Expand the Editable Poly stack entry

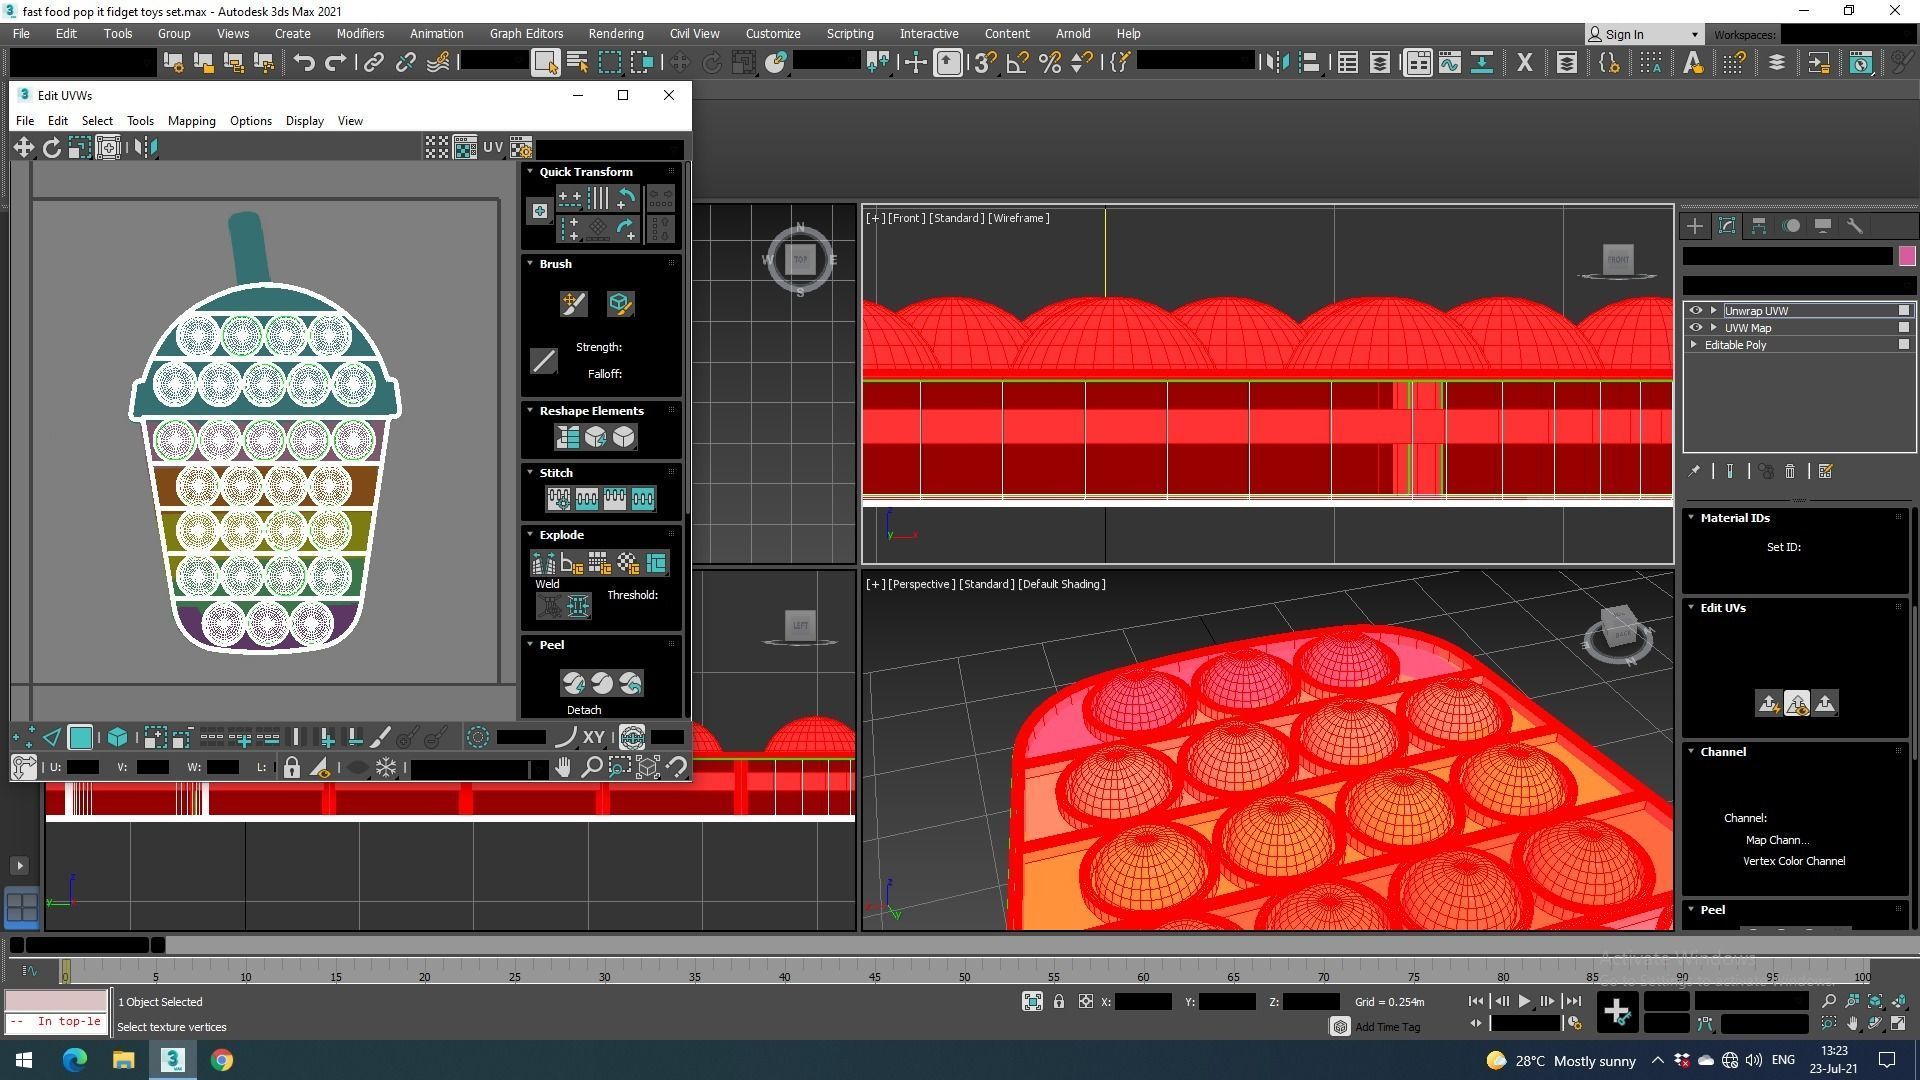[1694, 345]
